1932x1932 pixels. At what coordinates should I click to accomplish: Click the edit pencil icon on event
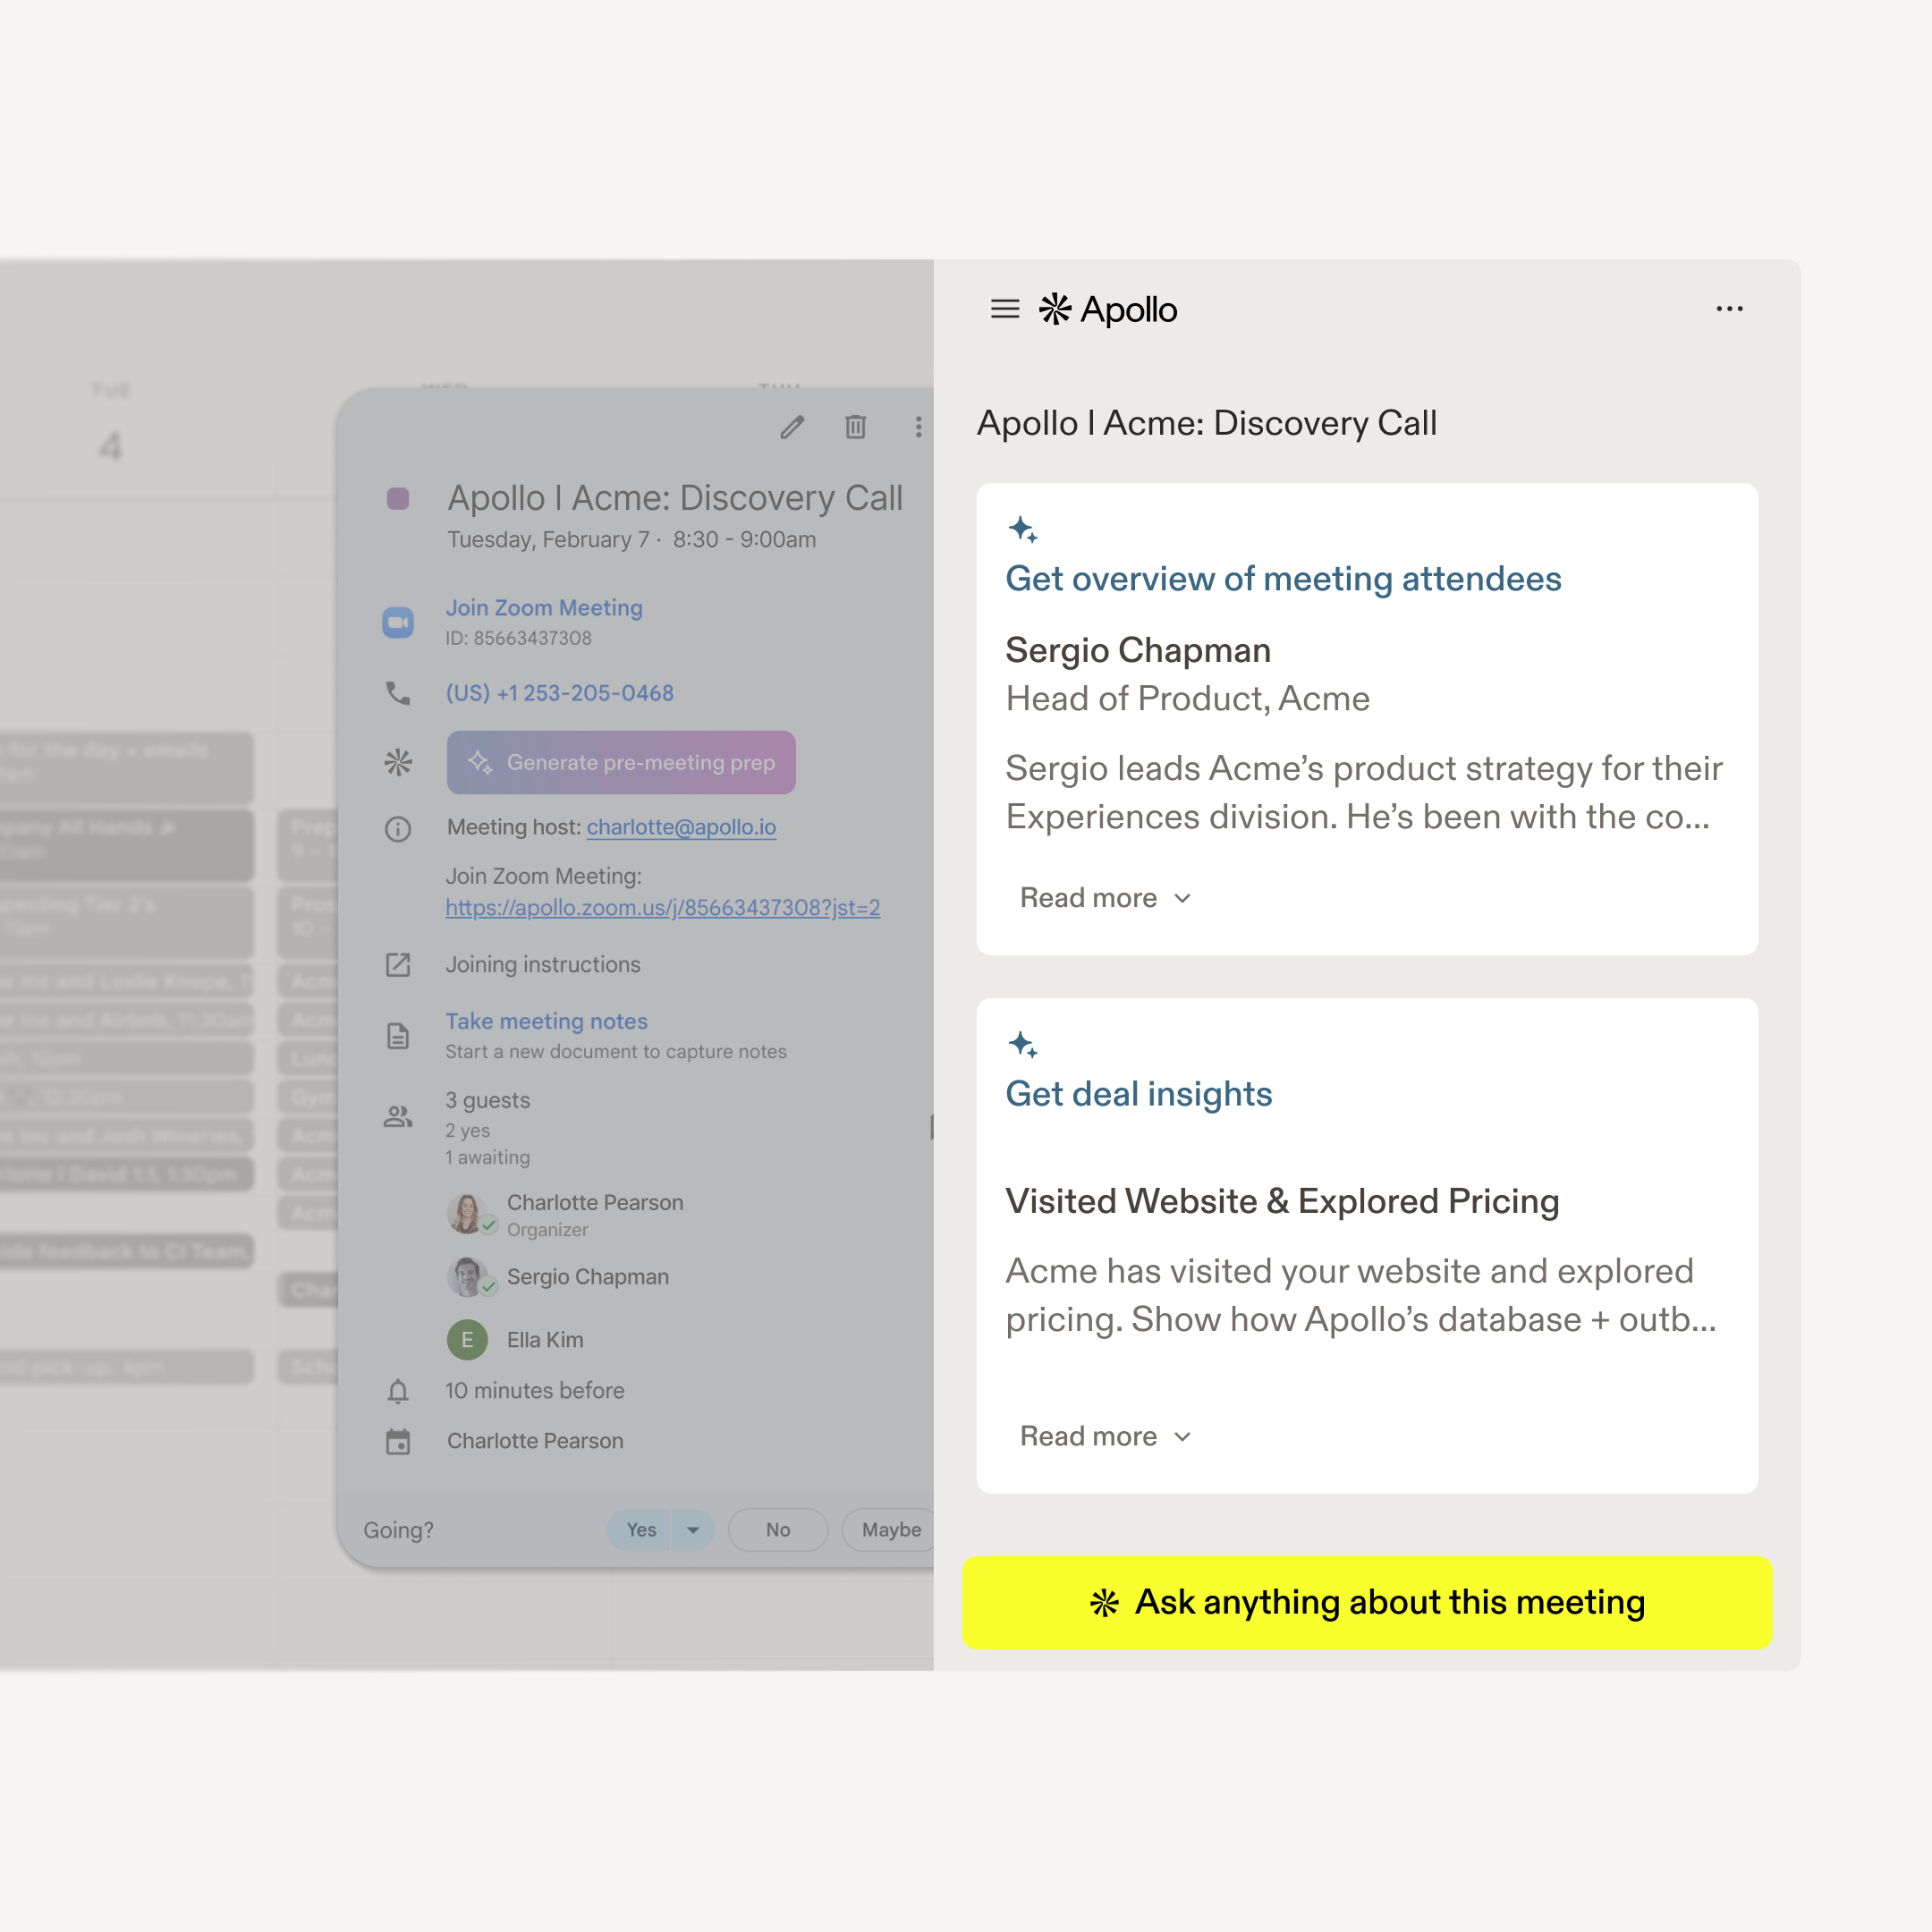pos(792,428)
